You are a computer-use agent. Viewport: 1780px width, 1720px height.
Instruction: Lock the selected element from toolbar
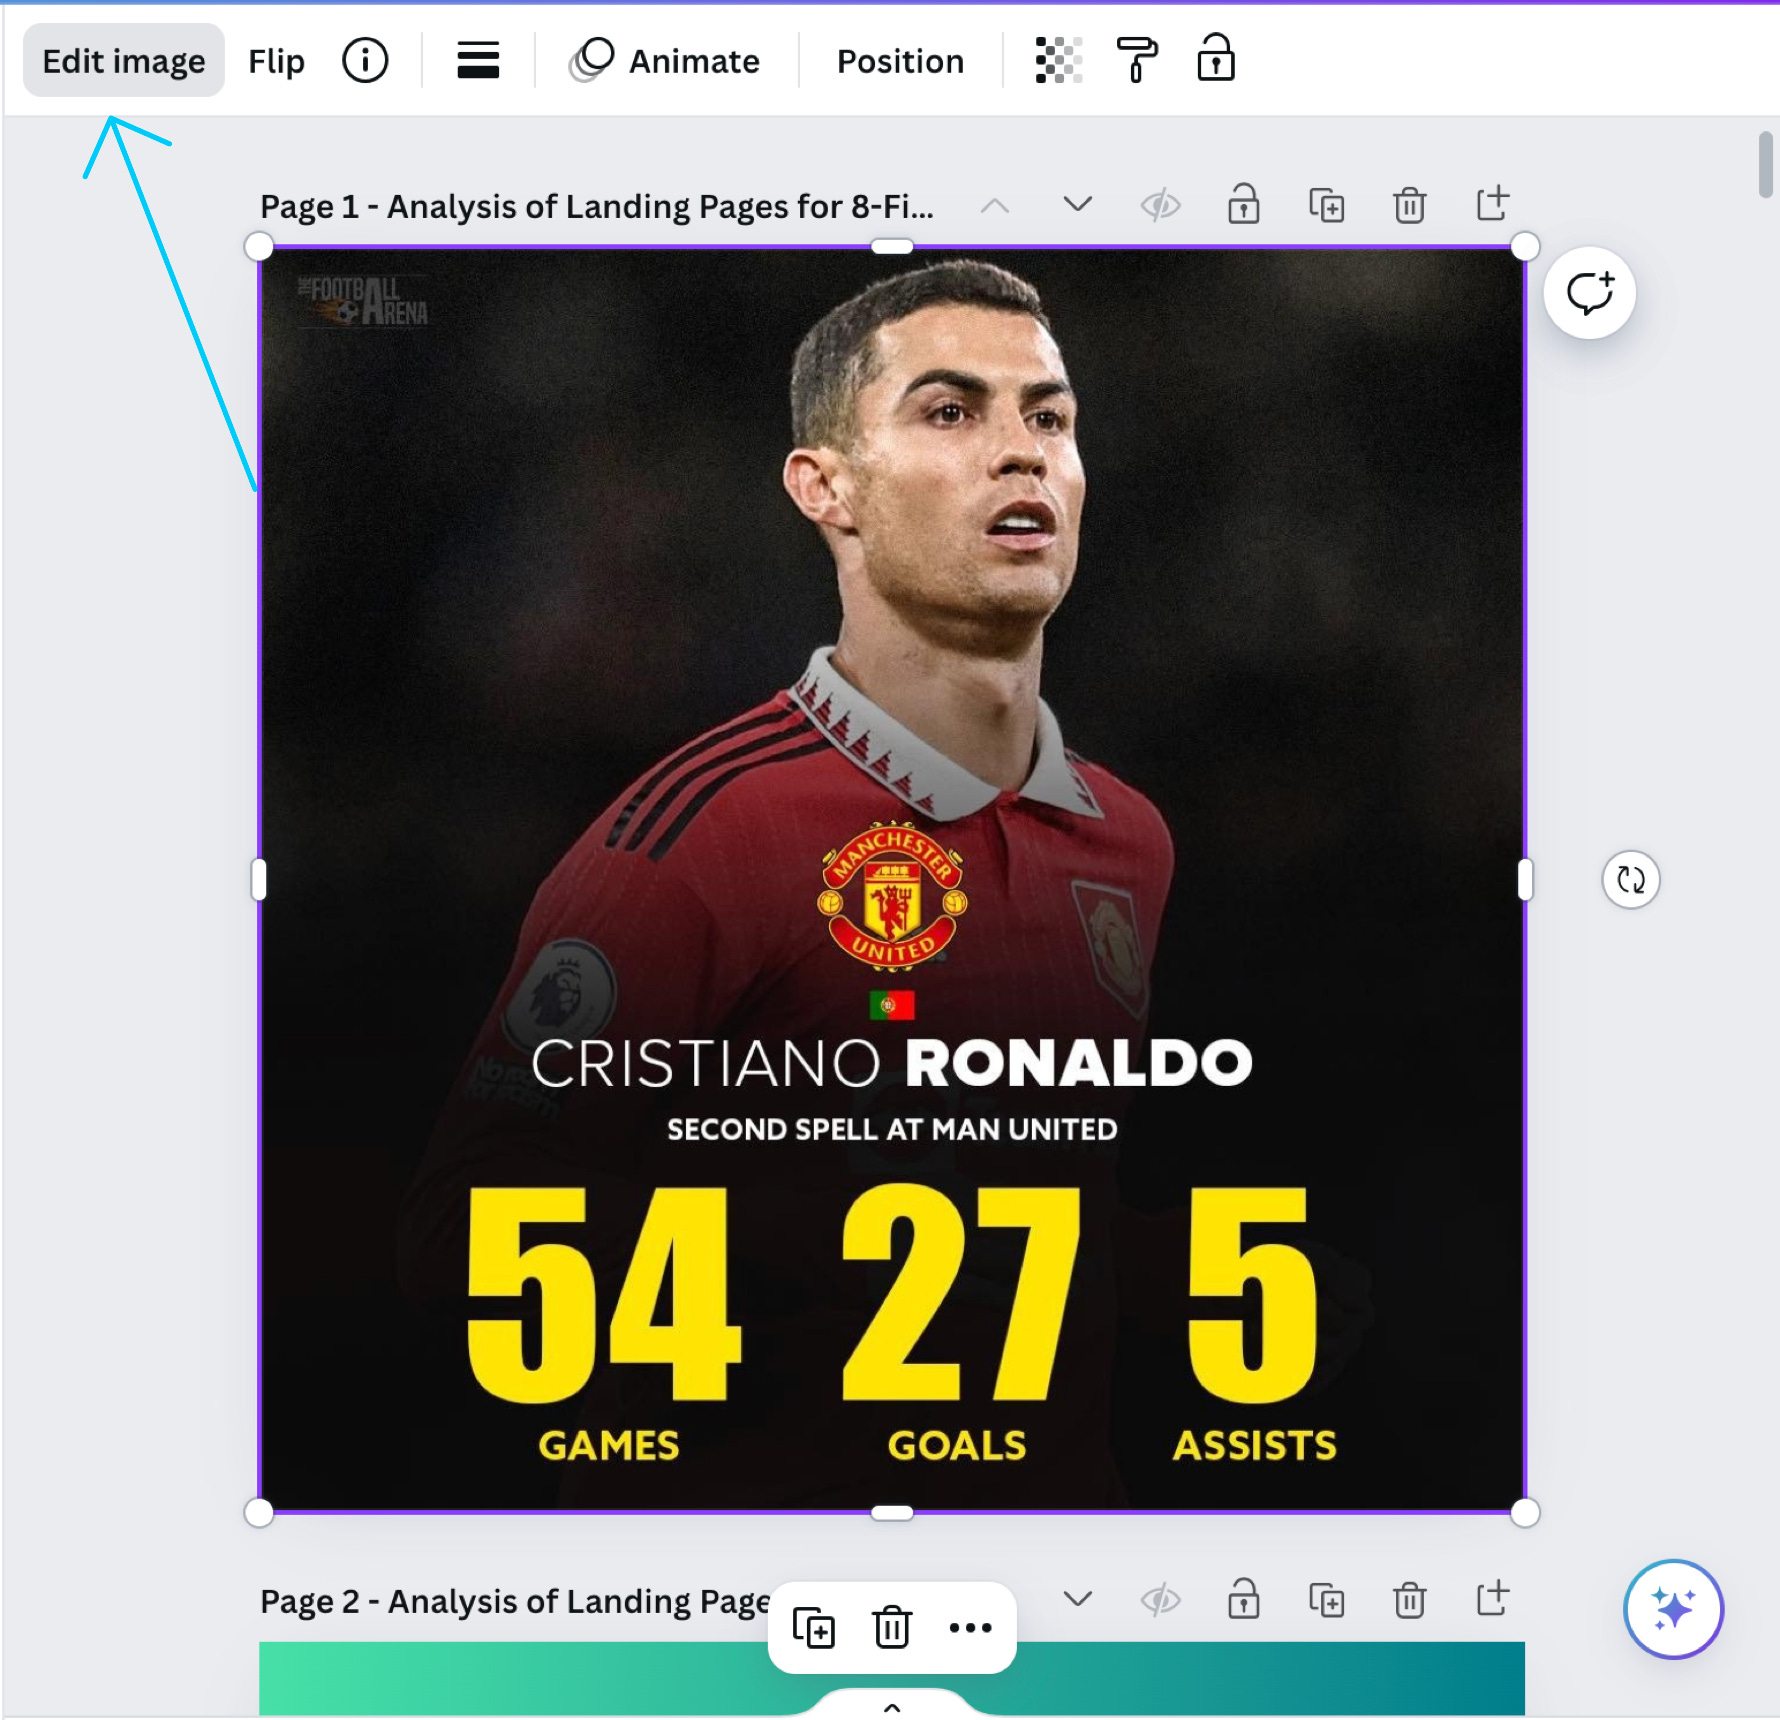pos(1216,59)
